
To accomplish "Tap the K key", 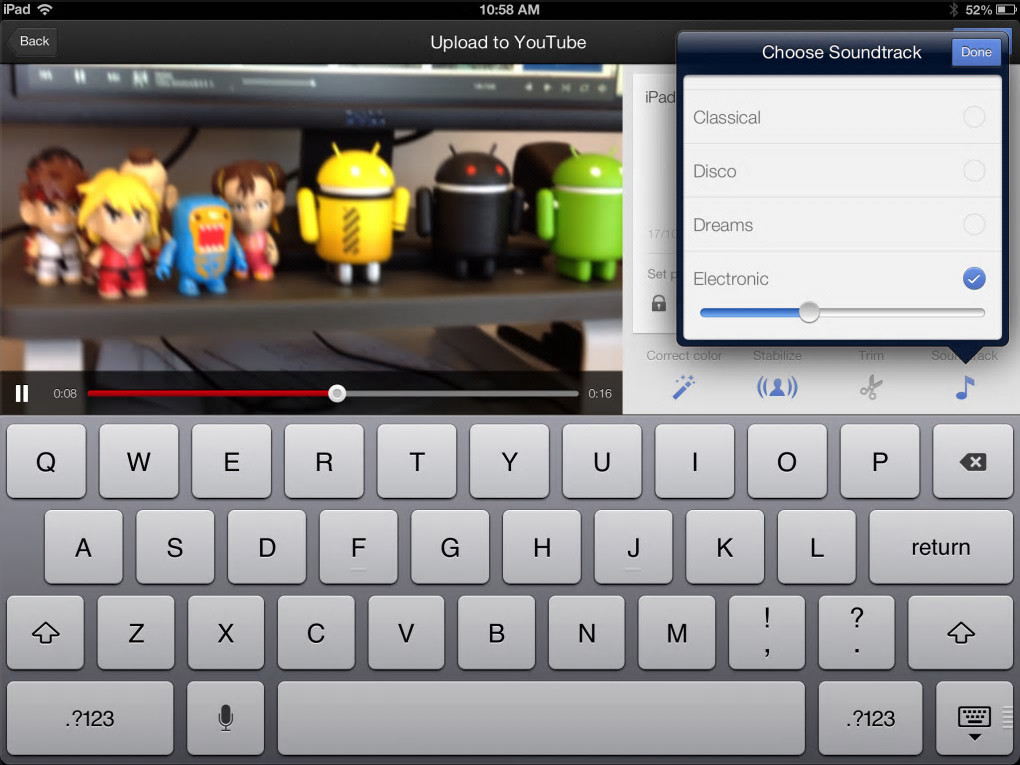I will 725,547.
